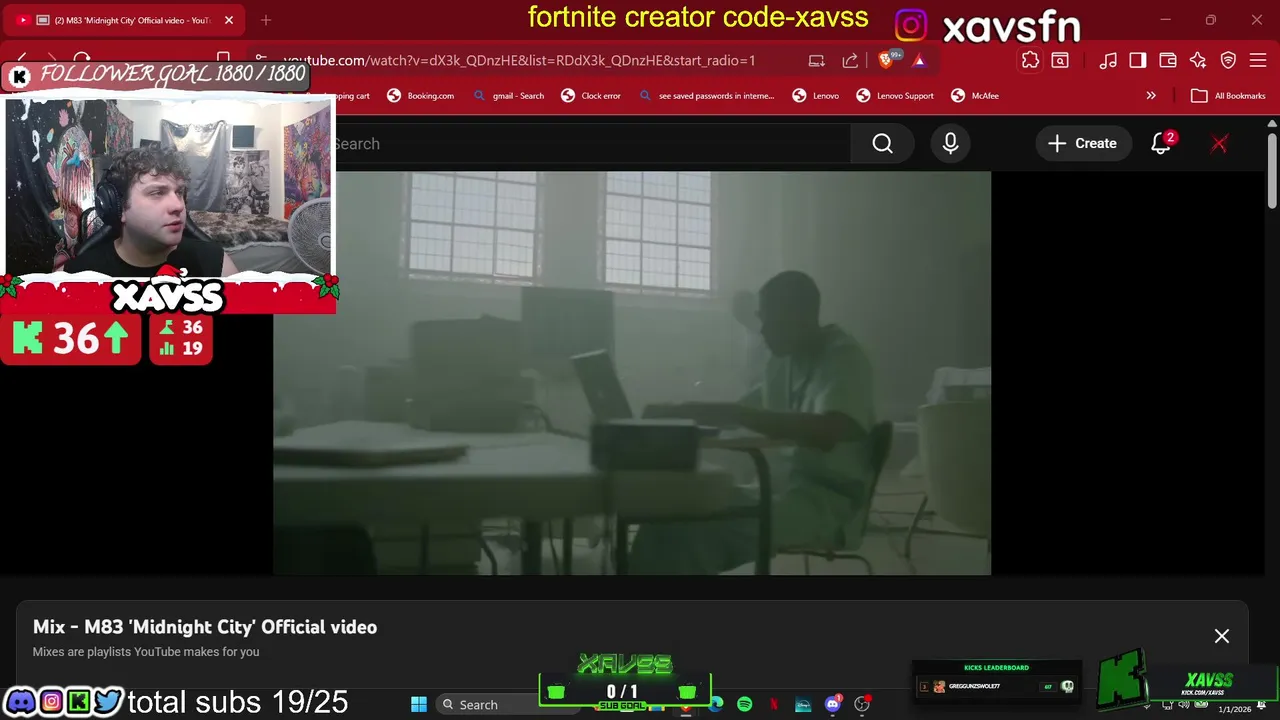
Task: Click the YouTube Create button
Action: pyautogui.click(x=1083, y=144)
